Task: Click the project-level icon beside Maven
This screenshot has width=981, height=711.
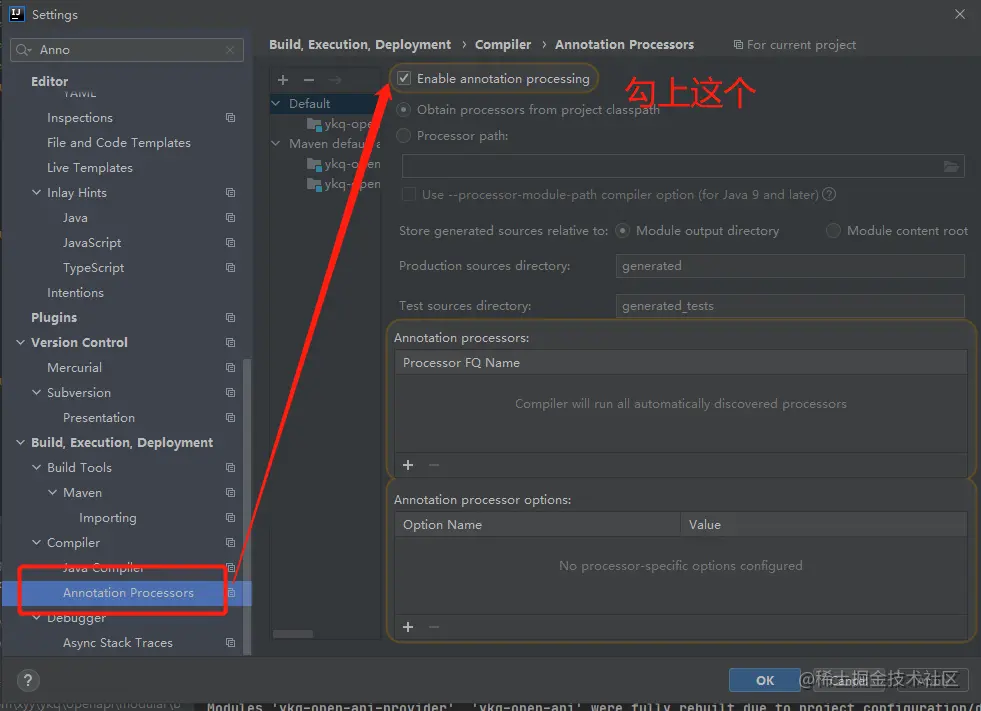Action: point(230,493)
